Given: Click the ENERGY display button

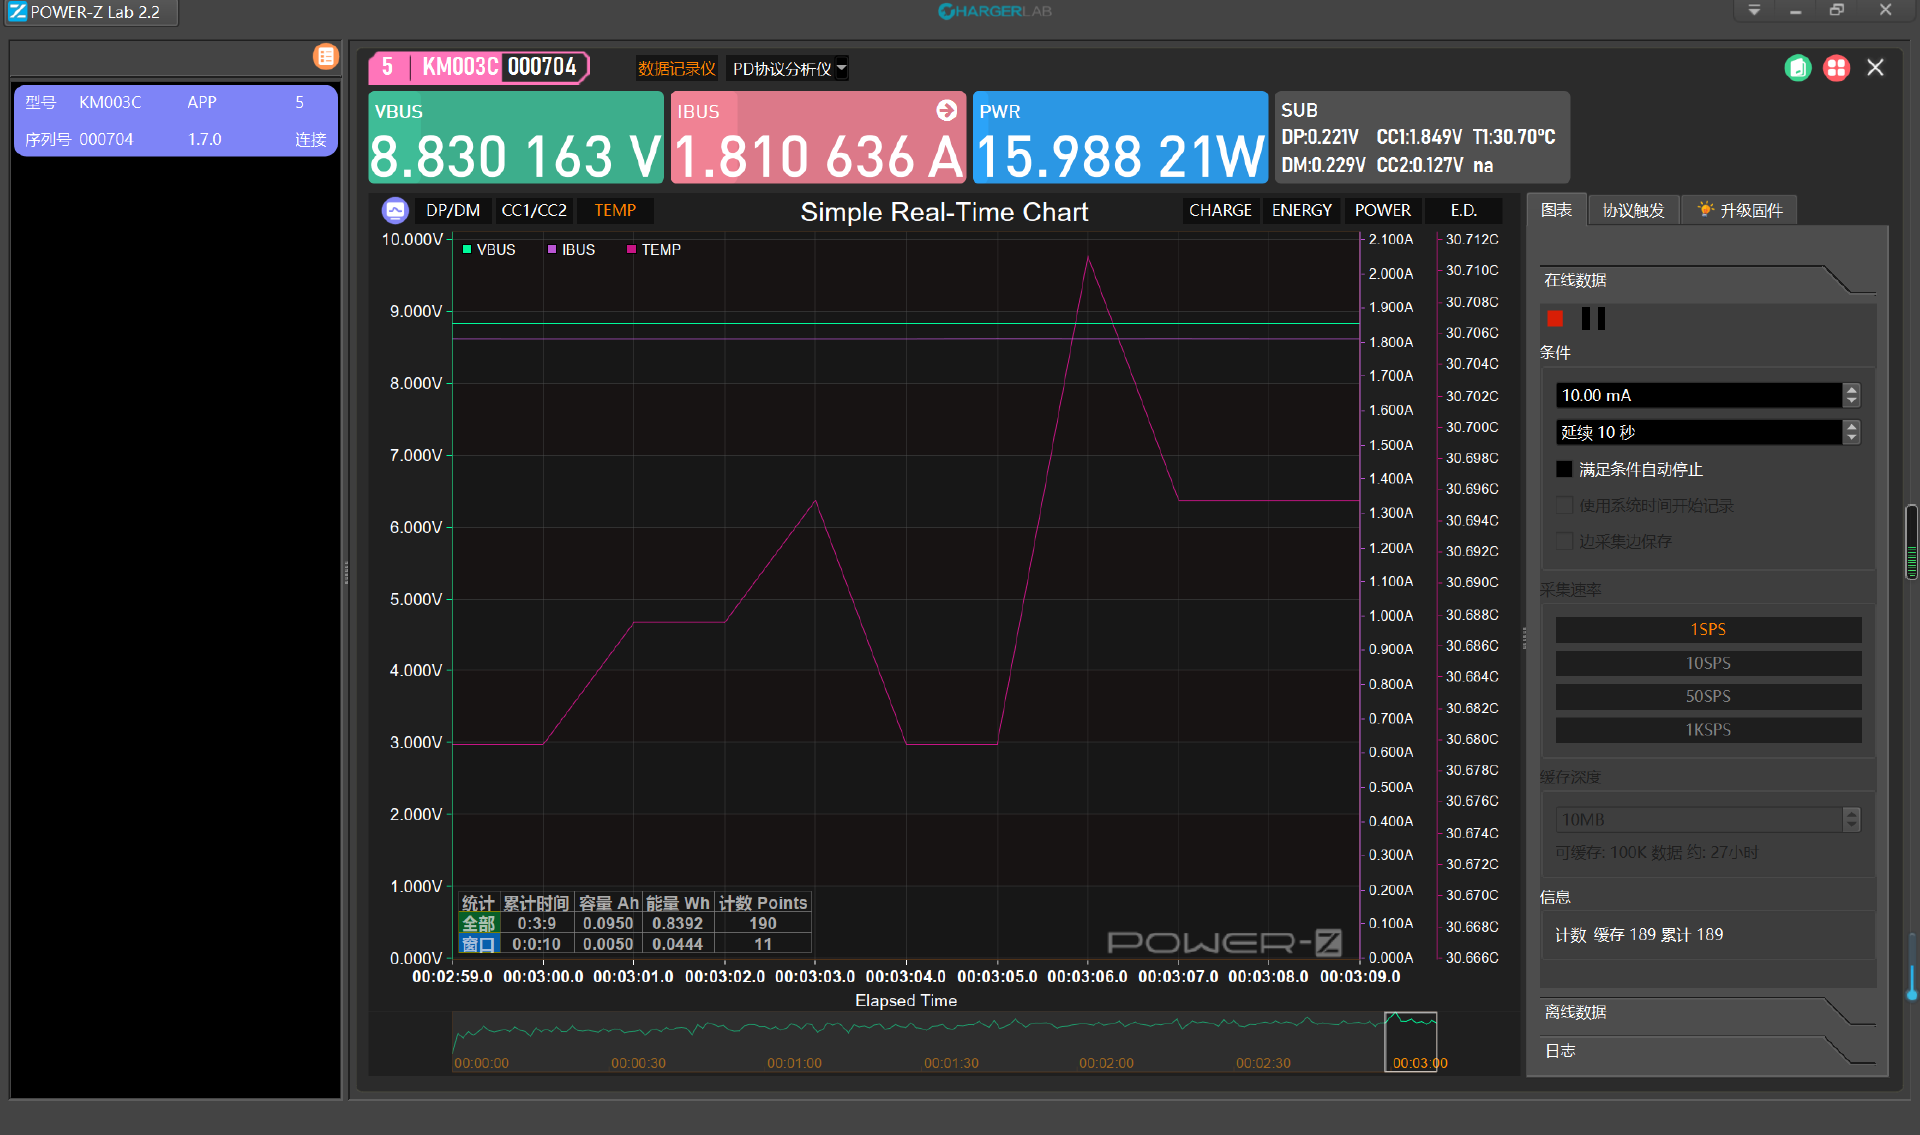Looking at the screenshot, I should pos(1301,210).
